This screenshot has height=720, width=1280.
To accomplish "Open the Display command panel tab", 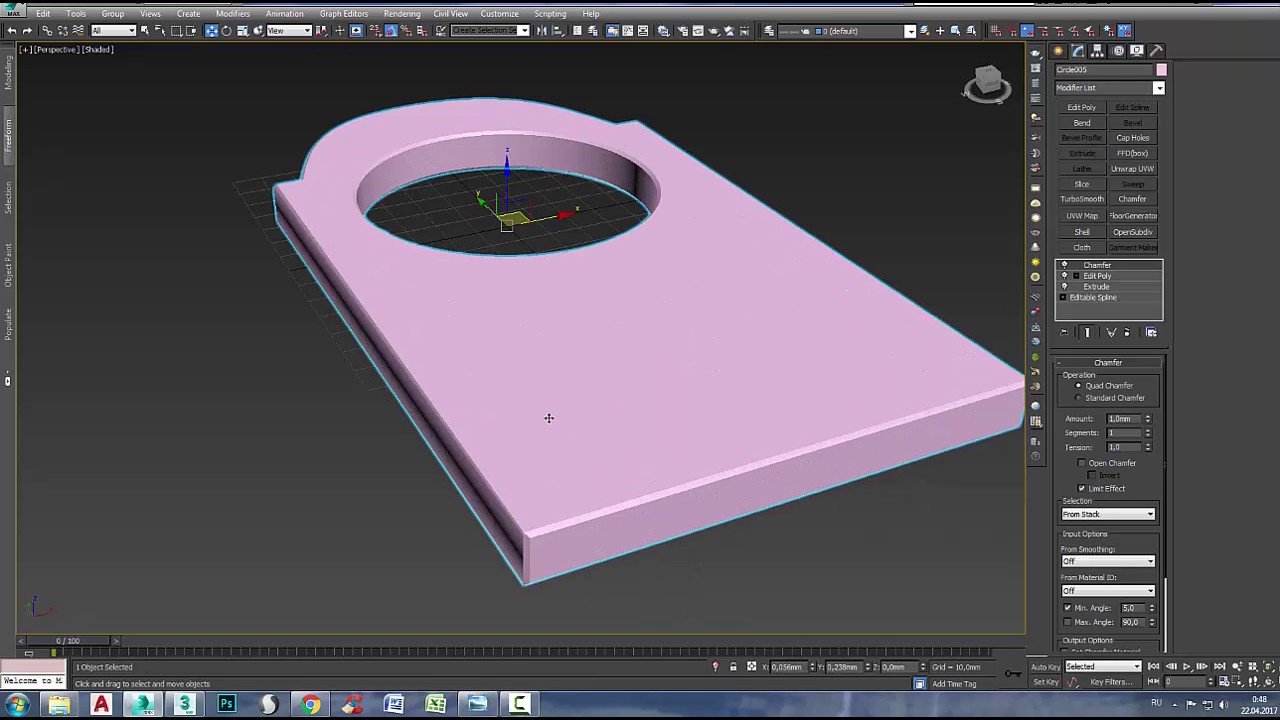I will tap(1137, 51).
